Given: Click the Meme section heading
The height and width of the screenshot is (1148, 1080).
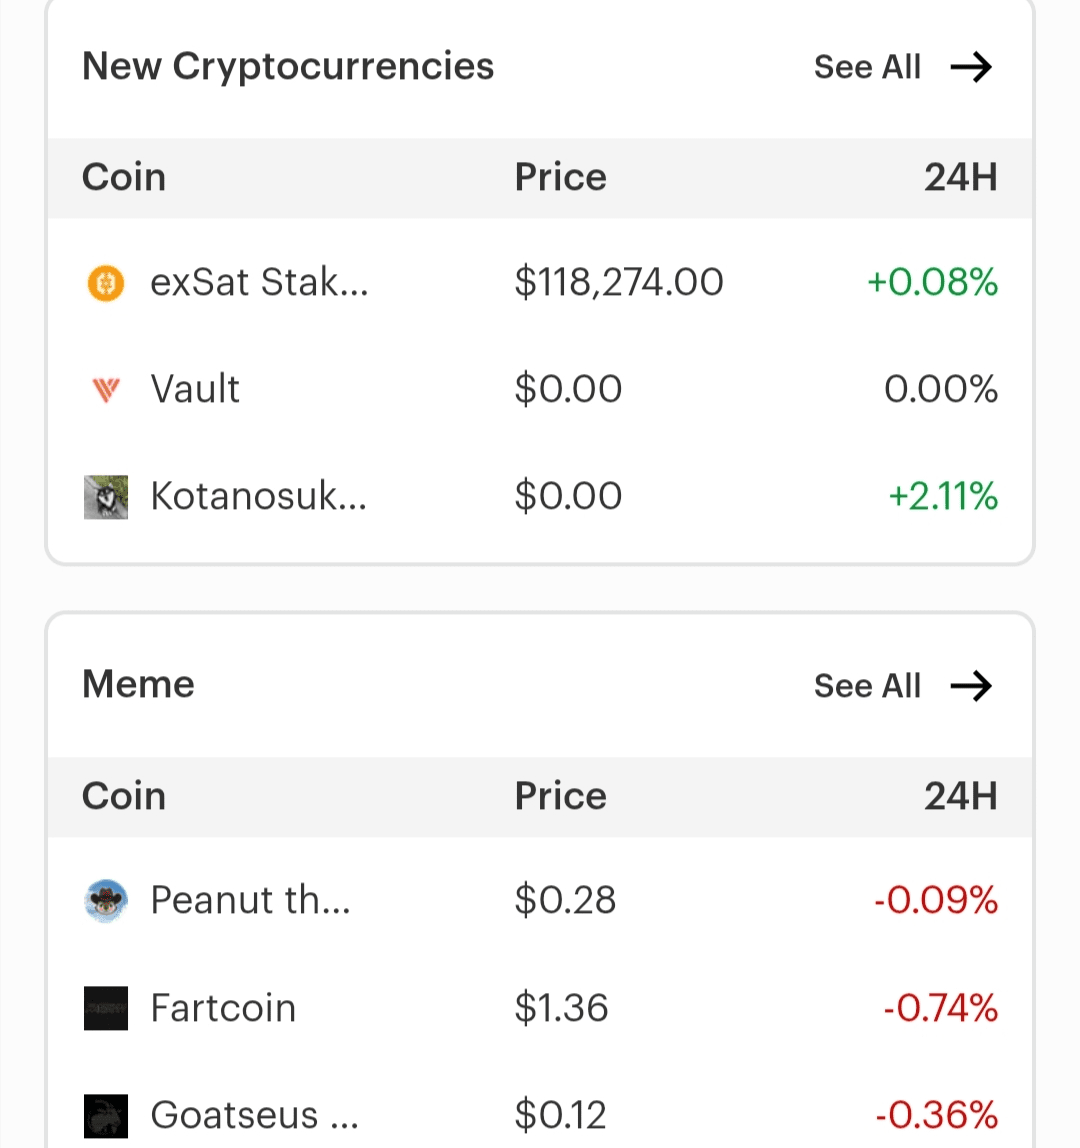Looking at the screenshot, I should [x=138, y=685].
